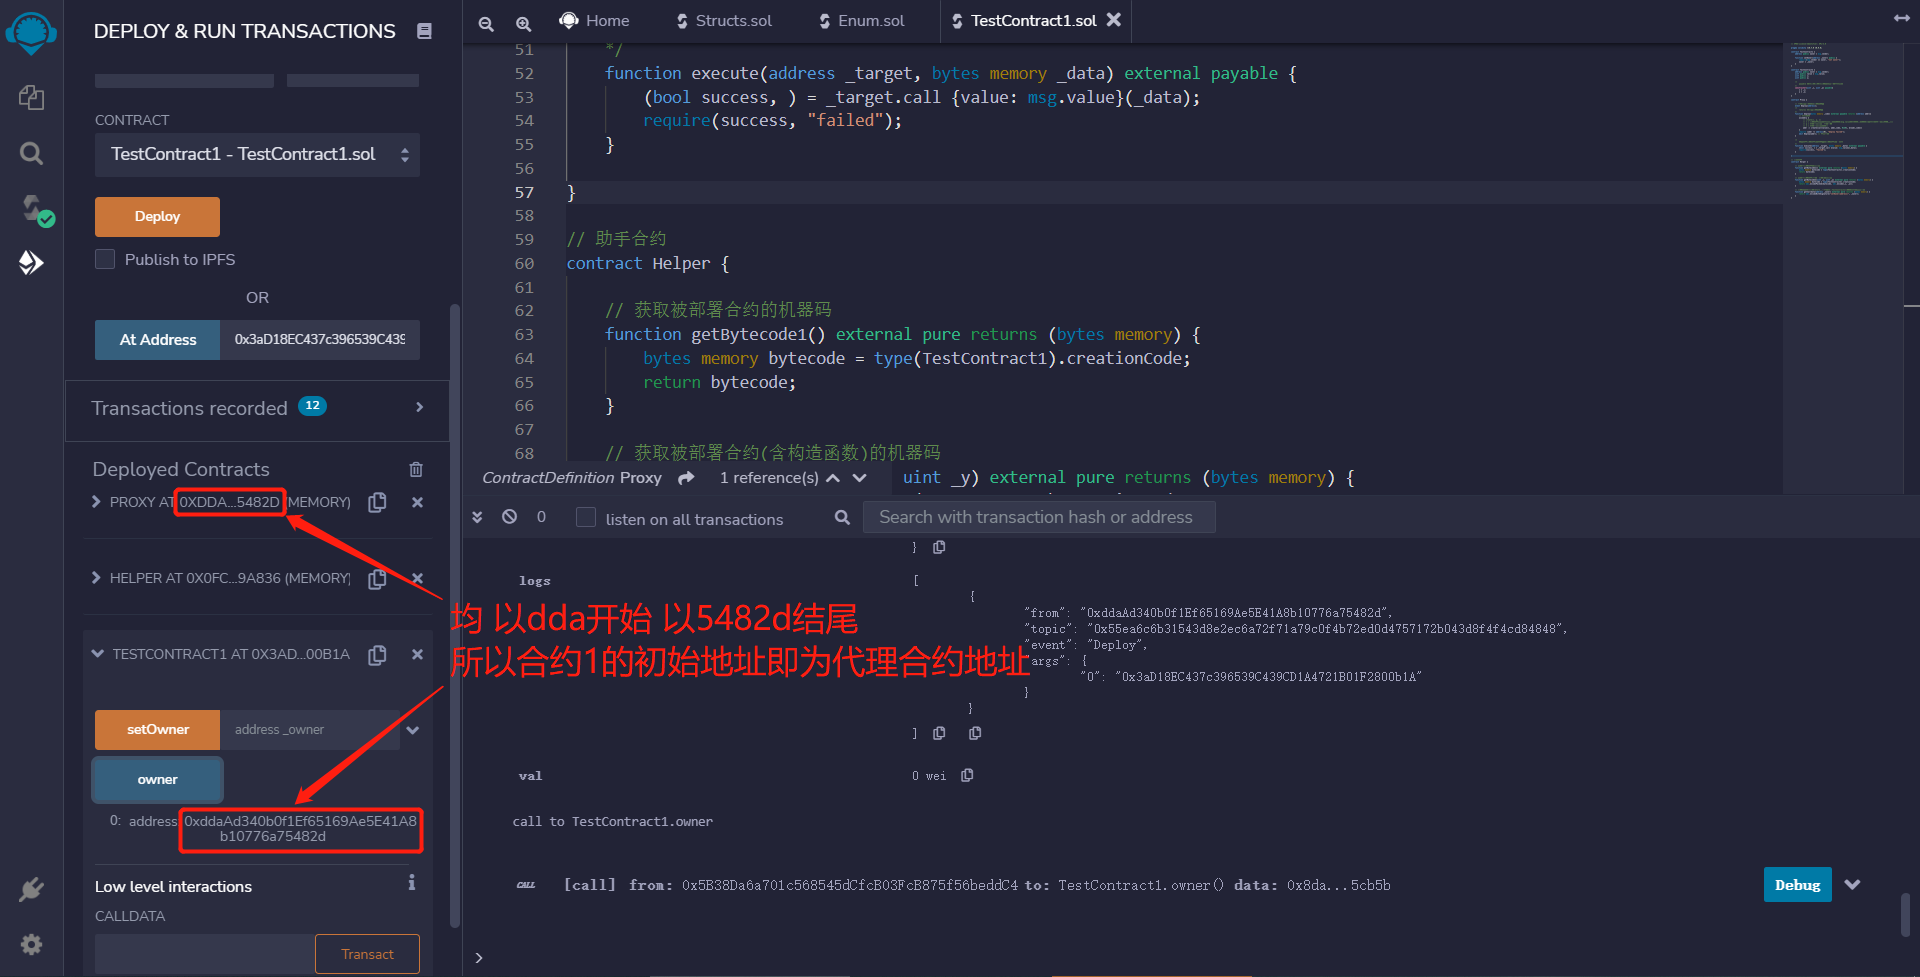
Task: Clear the terminal console
Action: point(510,517)
